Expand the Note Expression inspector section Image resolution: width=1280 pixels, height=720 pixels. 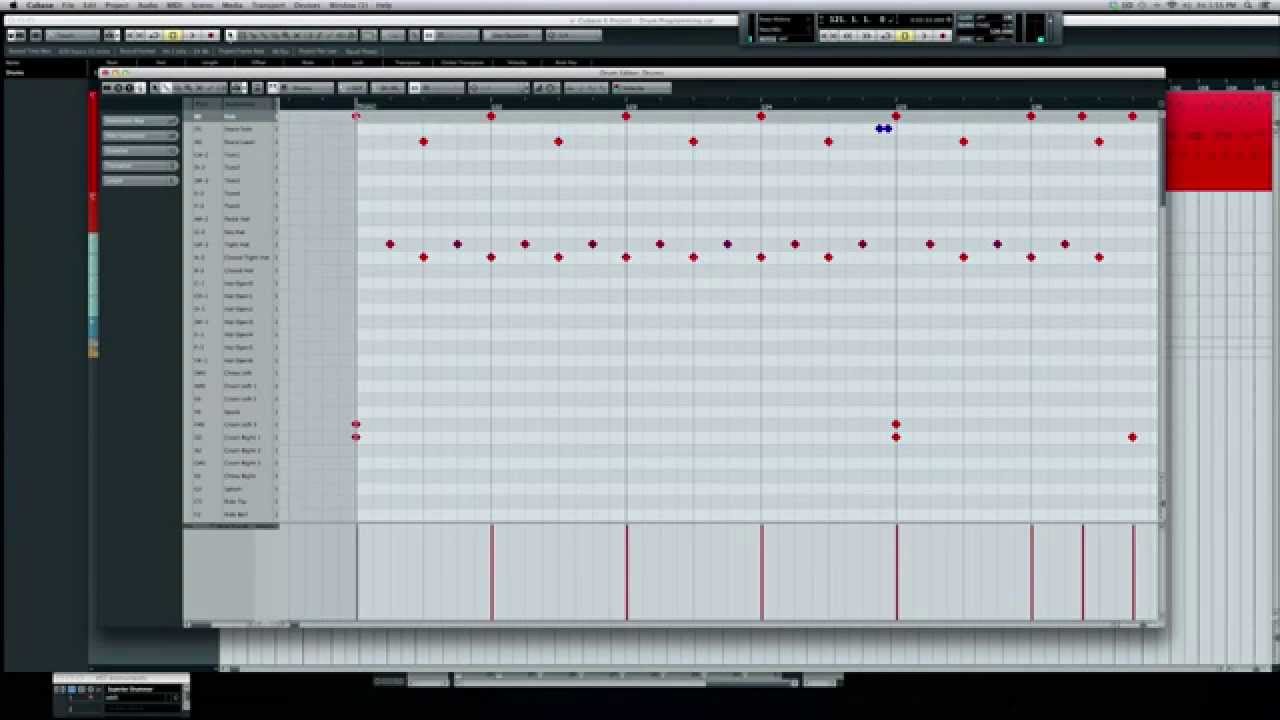[x=140, y=135]
